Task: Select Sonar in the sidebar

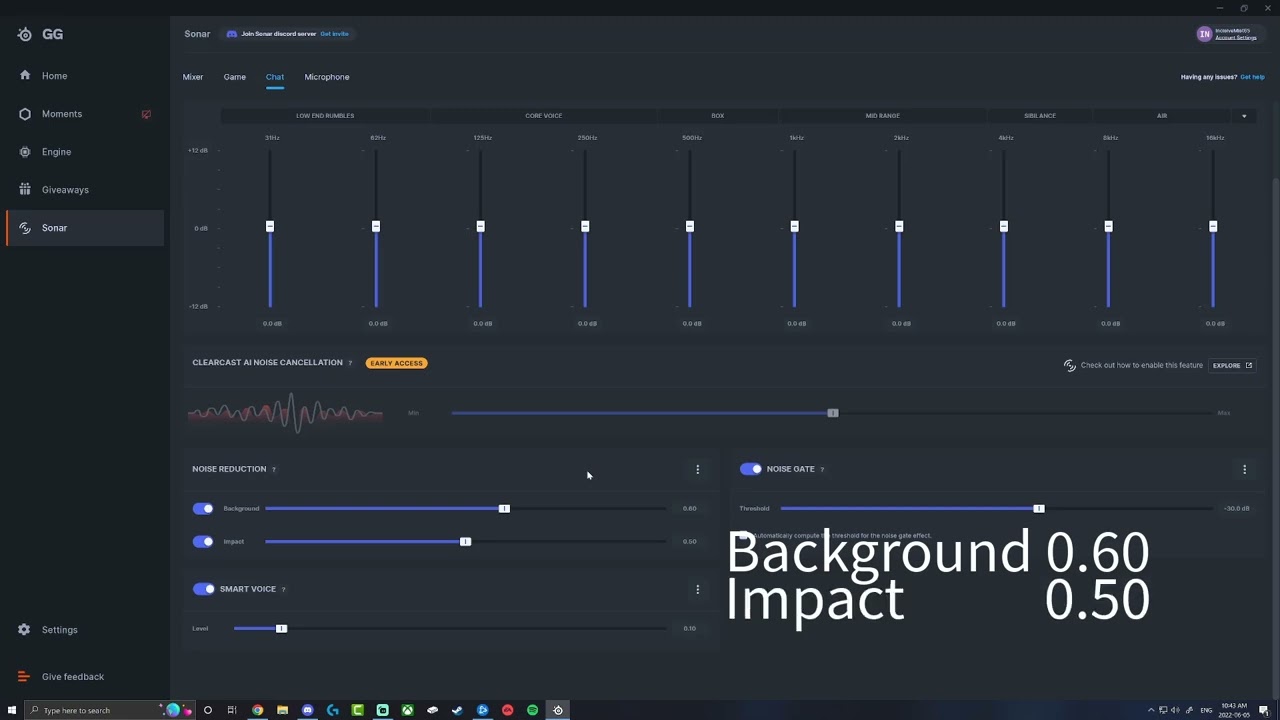Action: click(84, 228)
